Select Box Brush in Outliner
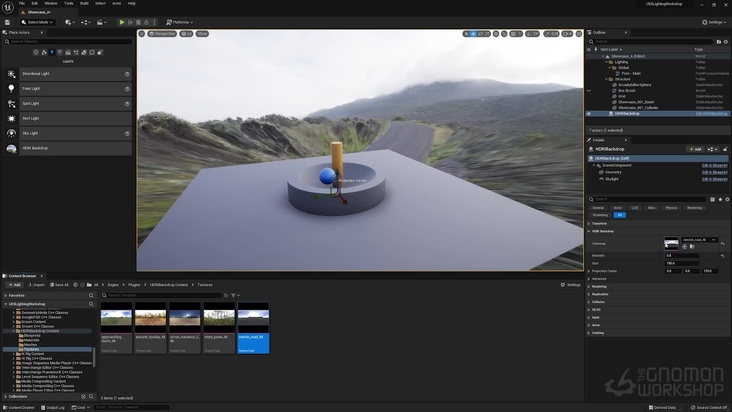This screenshot has height=412, width=732. click(626, 91)
